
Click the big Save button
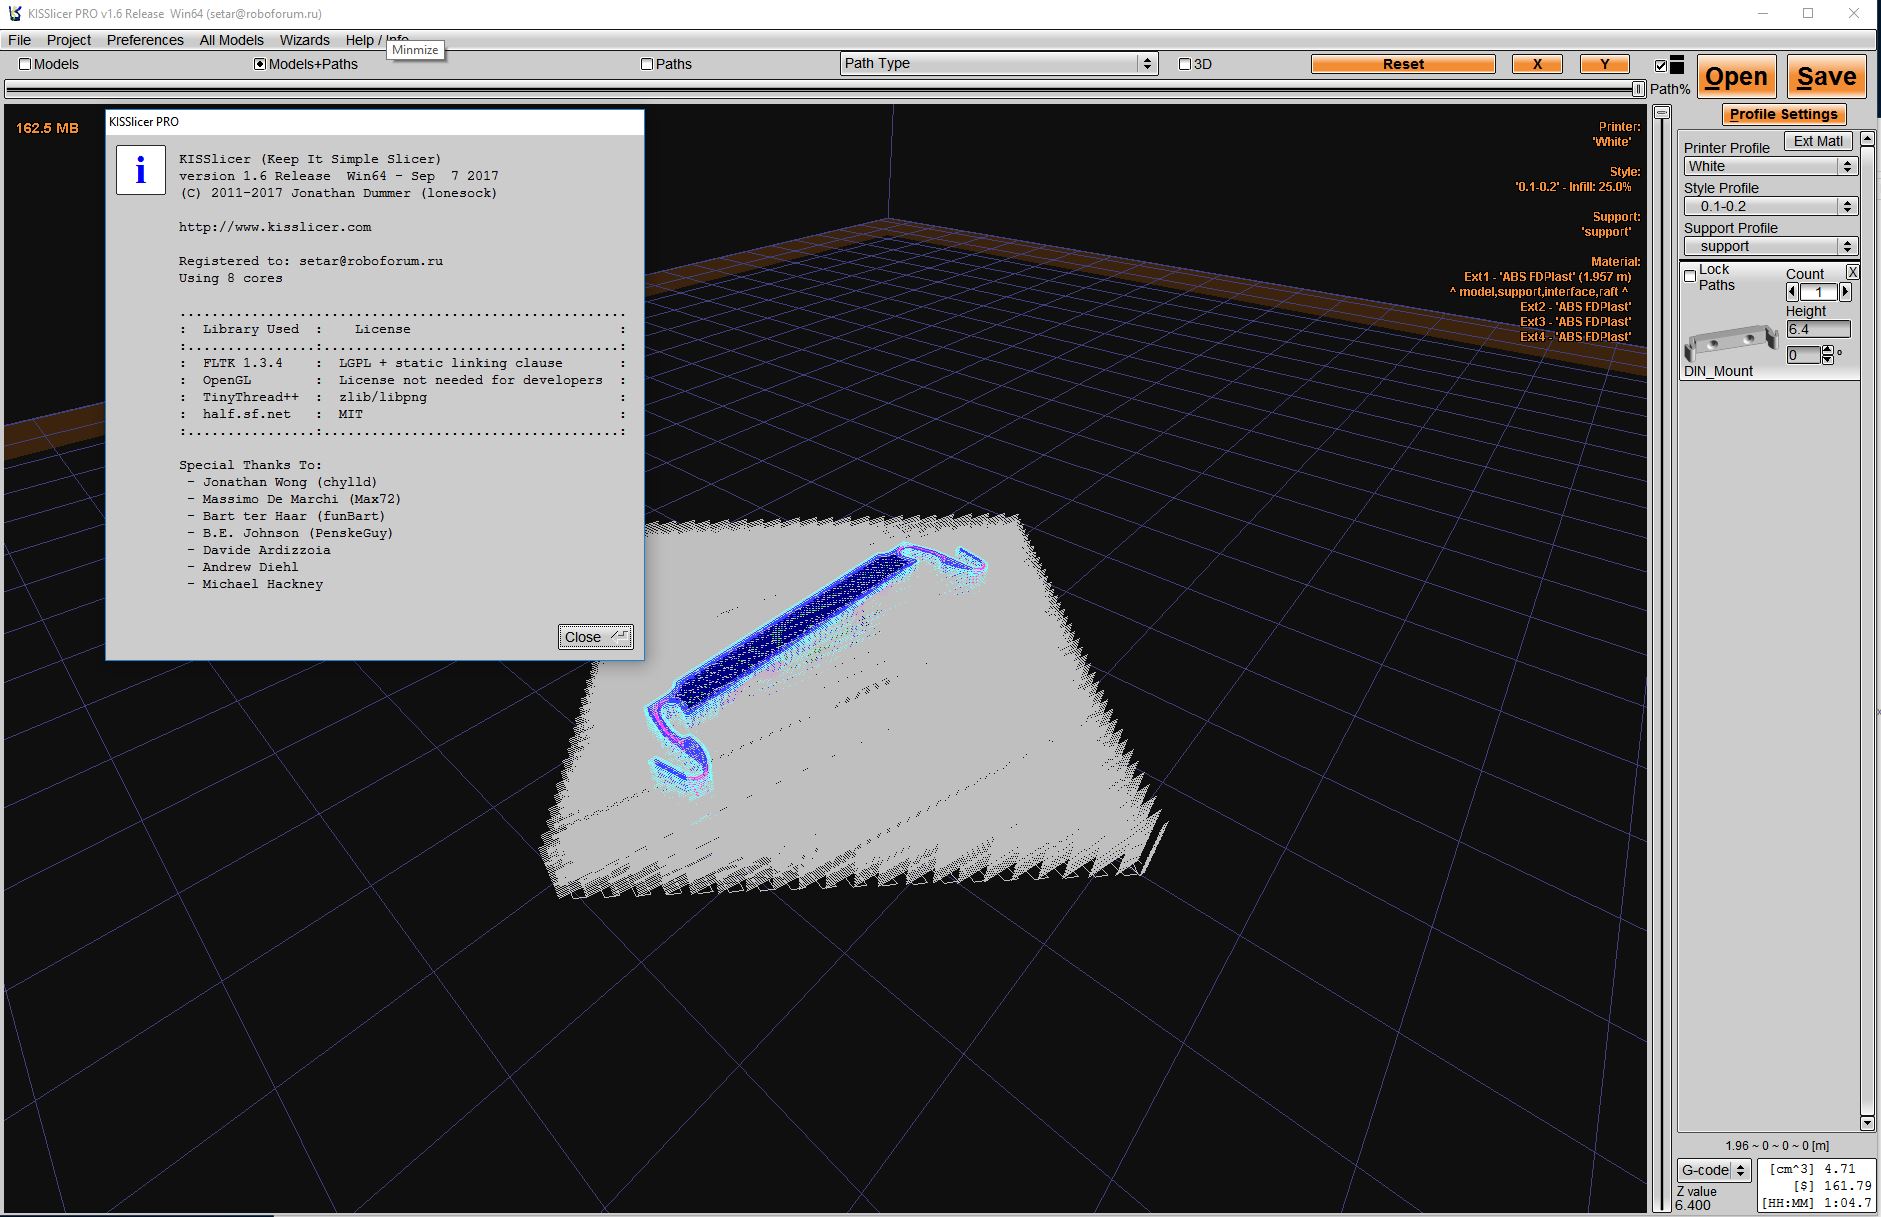[1826, 77]
